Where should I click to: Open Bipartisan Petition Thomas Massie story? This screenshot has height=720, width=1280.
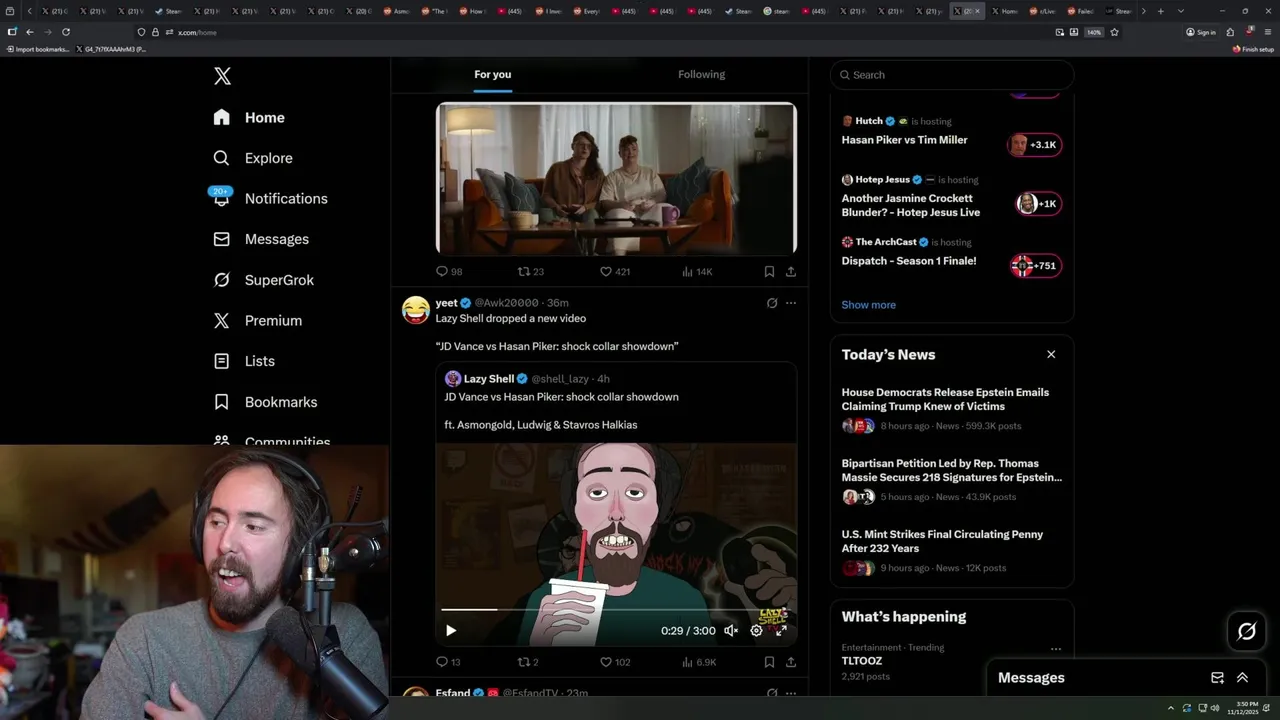(951, 470)
